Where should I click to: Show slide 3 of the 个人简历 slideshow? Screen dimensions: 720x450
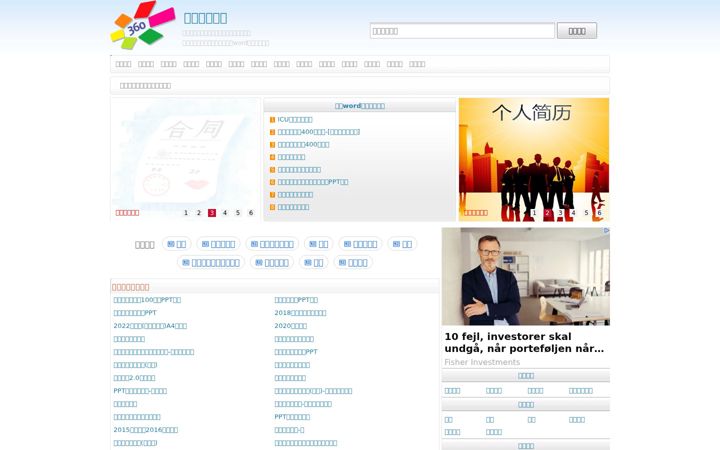tap(560, 213)
